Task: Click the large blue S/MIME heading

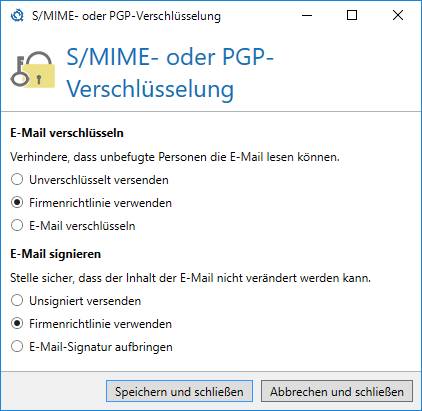Action: 170,73
